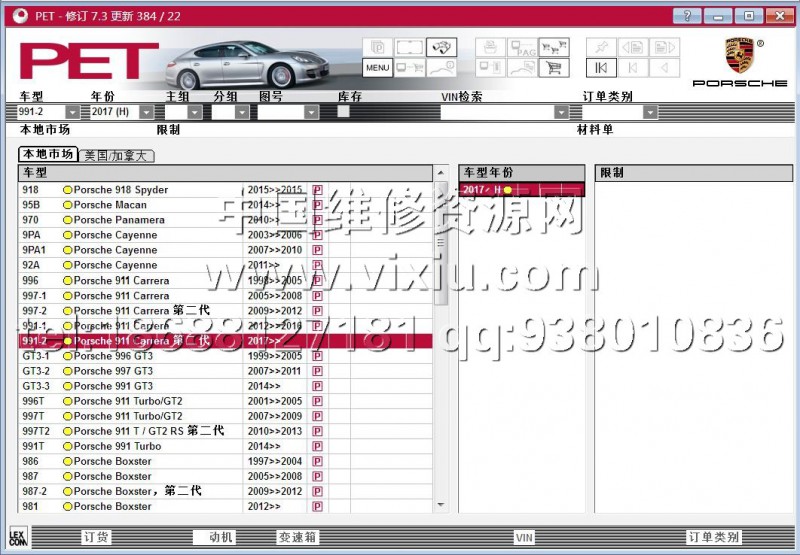Select the 997T2 GT2 RS 第二代 row
The image size is (800, 555).
[225, 432]
